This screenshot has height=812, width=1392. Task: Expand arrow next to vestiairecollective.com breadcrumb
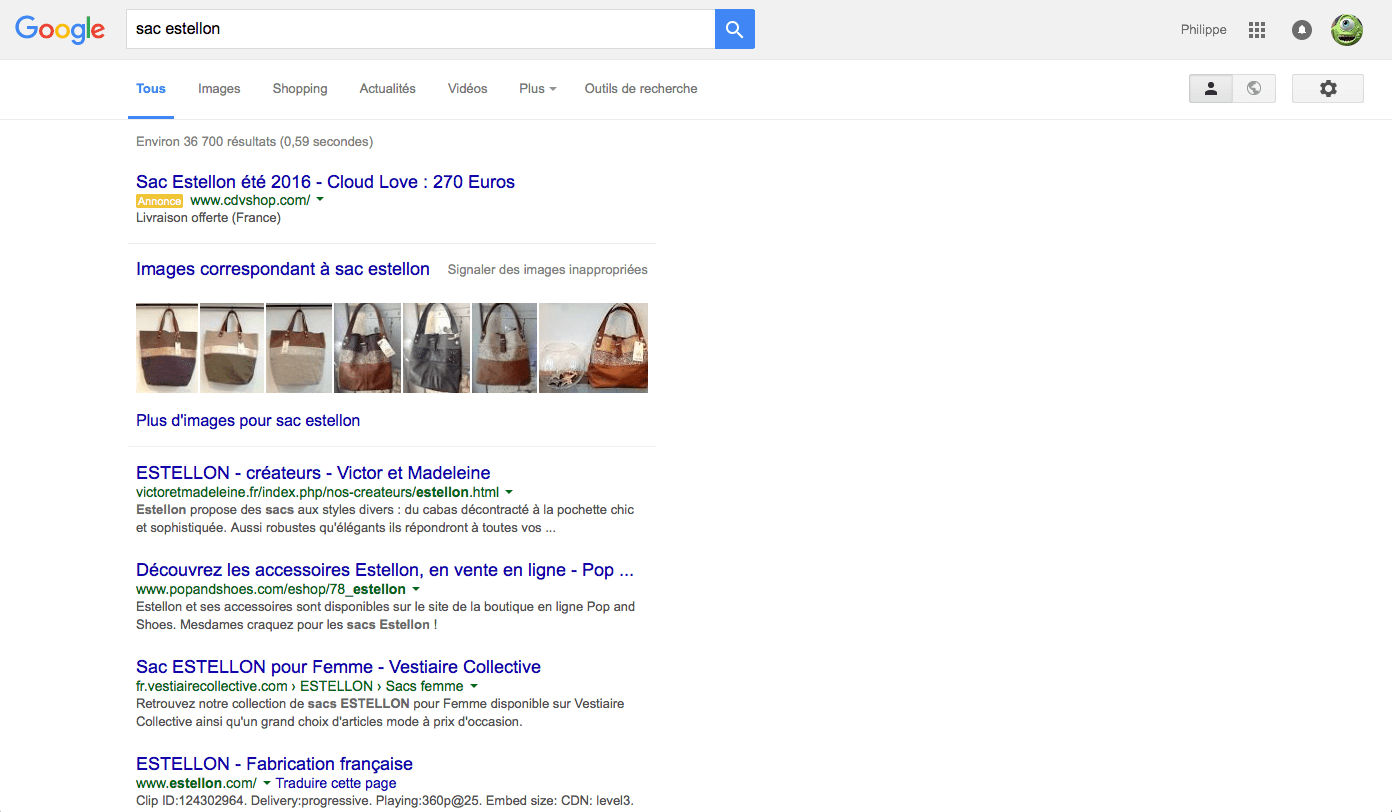[474, 686]
